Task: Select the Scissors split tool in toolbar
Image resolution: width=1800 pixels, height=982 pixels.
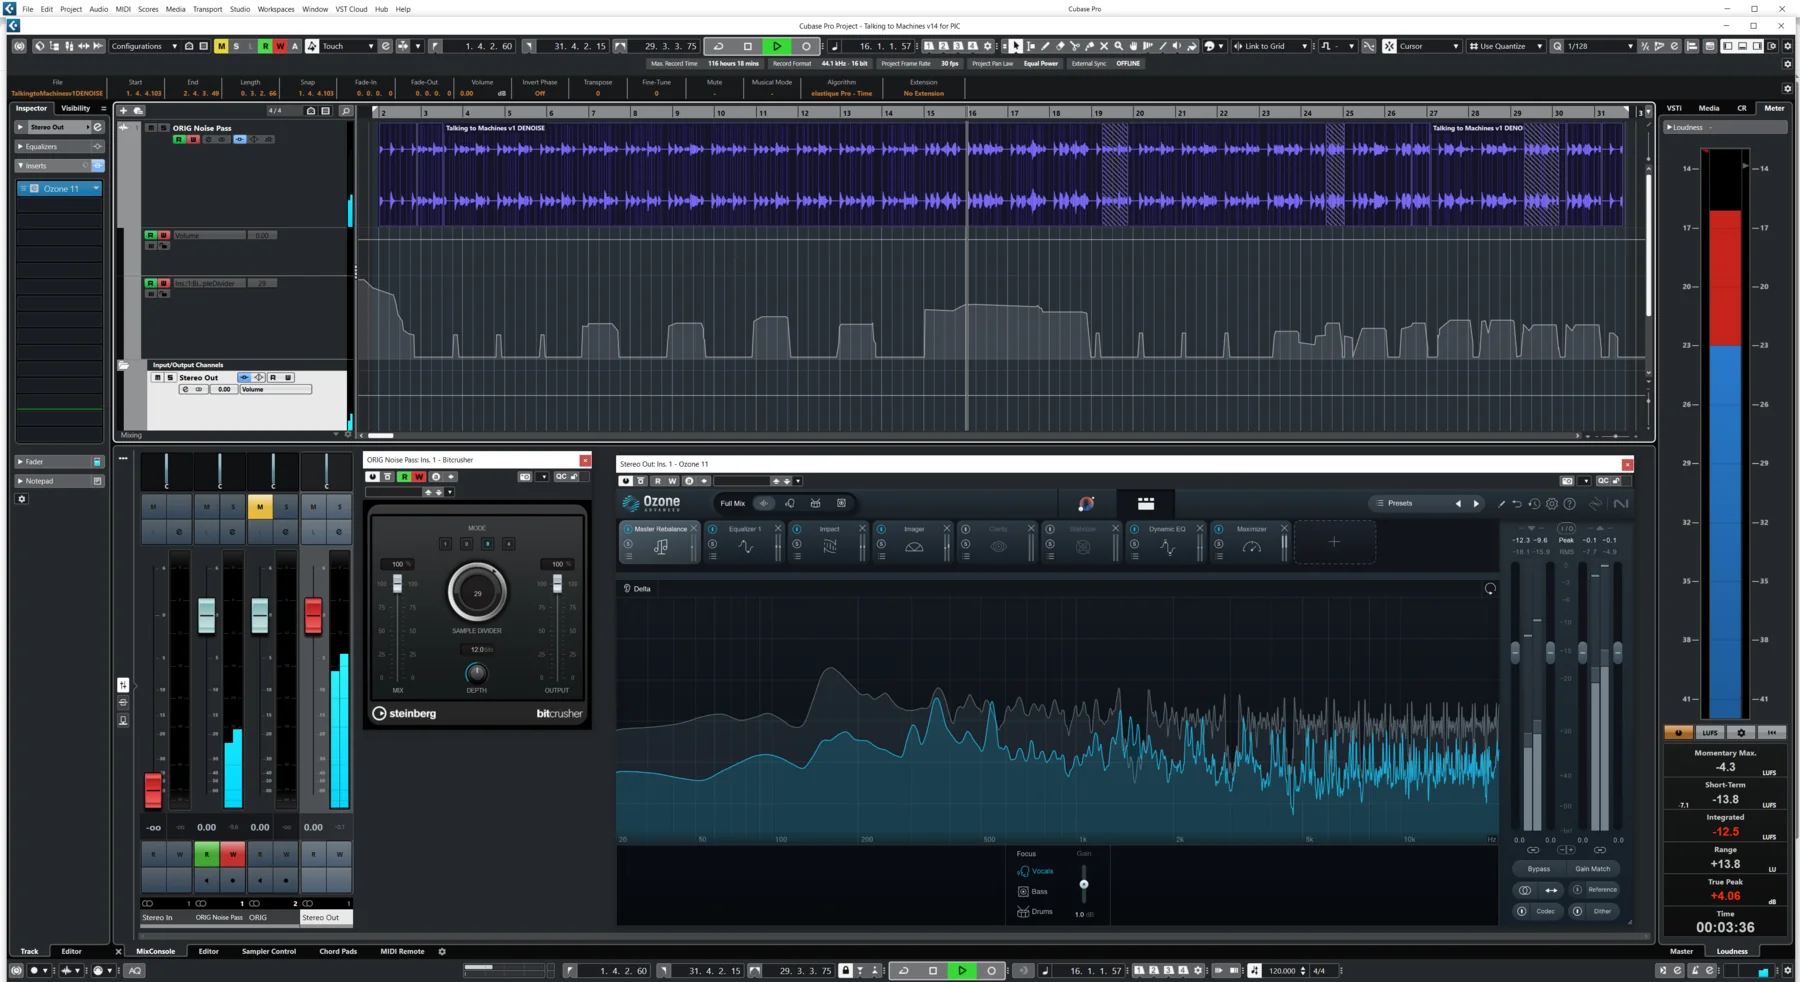Action: click(1075, 46)
